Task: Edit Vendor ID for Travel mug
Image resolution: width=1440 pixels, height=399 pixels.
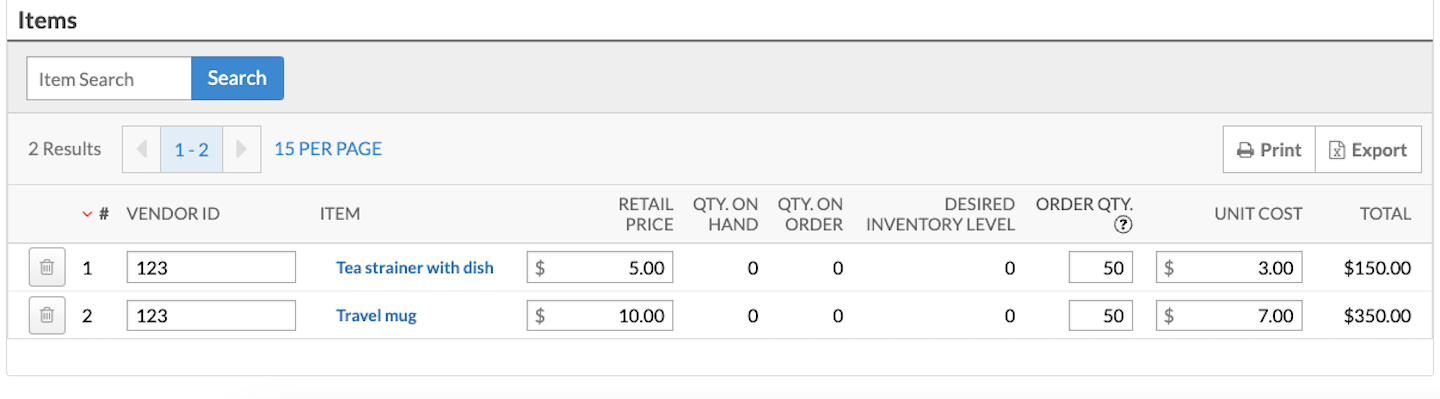Action: coord(211,316)
